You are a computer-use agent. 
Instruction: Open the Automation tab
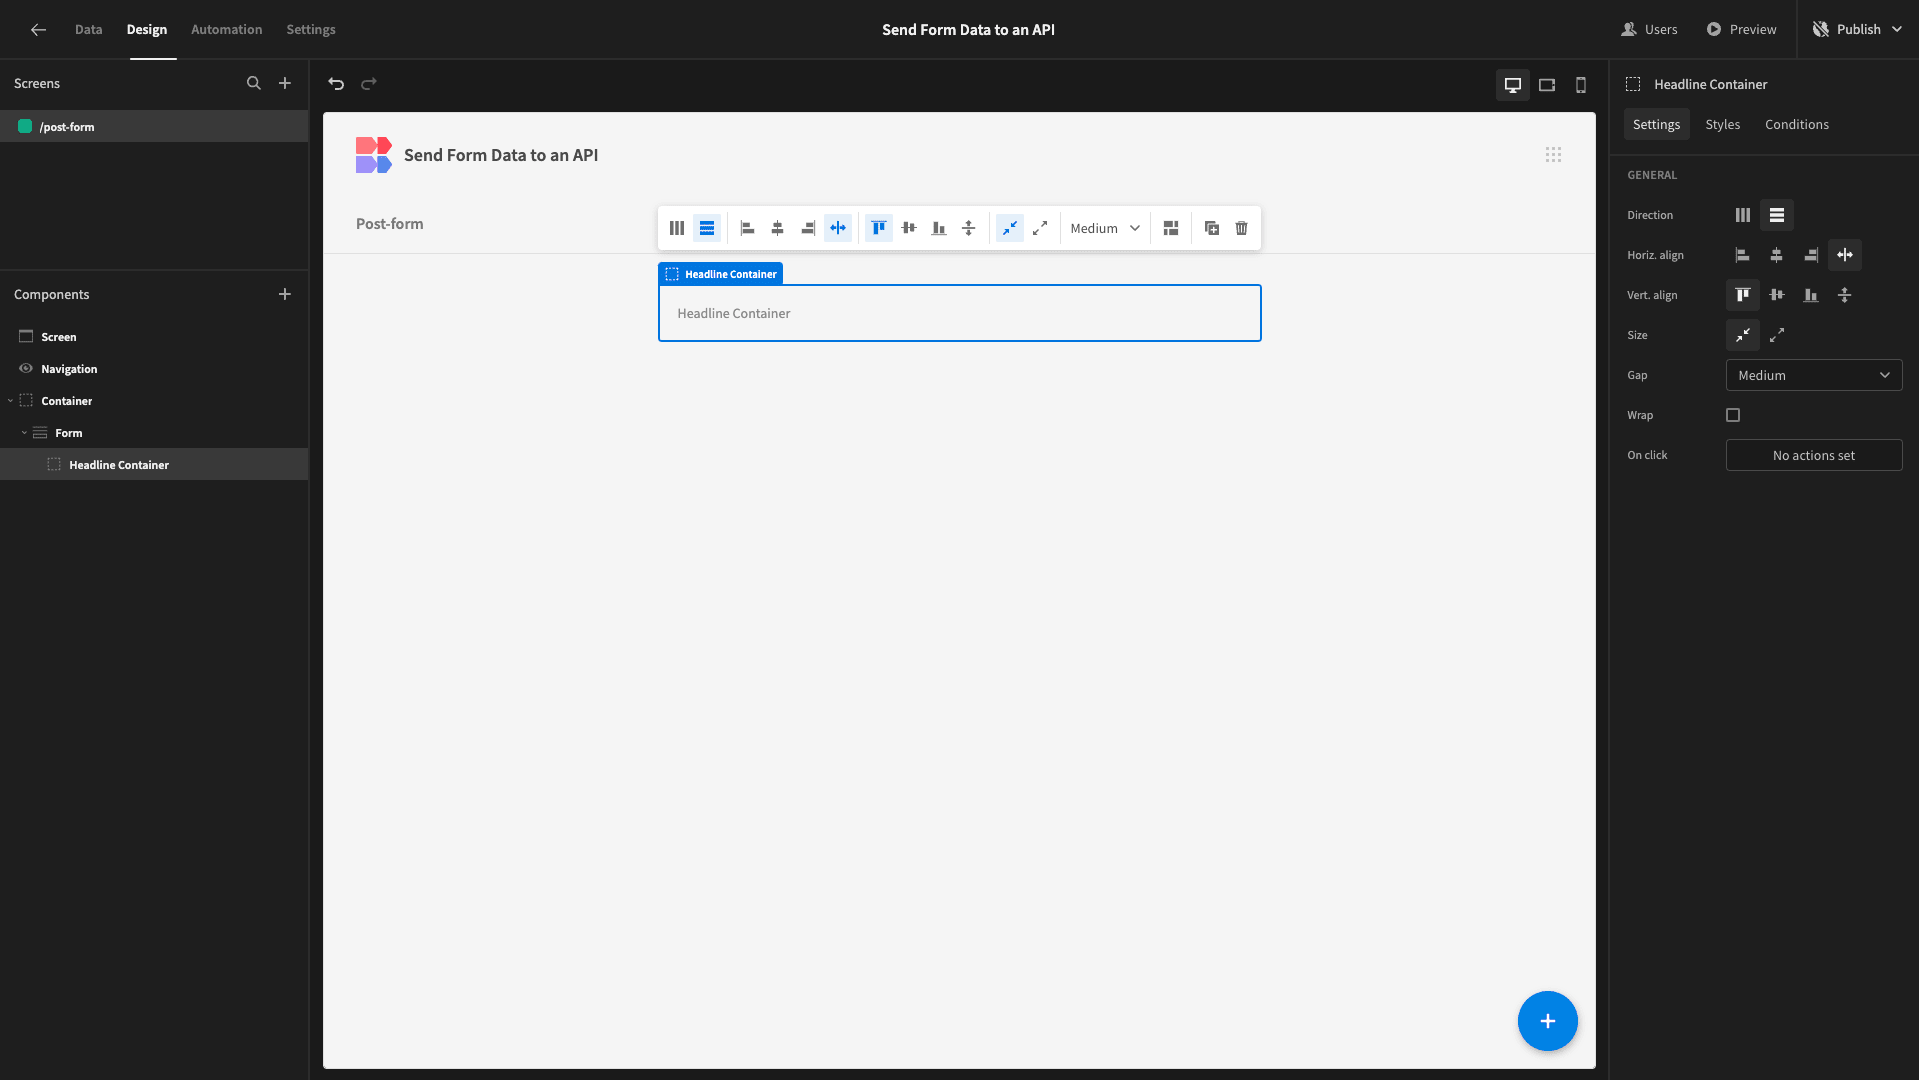[x=226, y=29]
